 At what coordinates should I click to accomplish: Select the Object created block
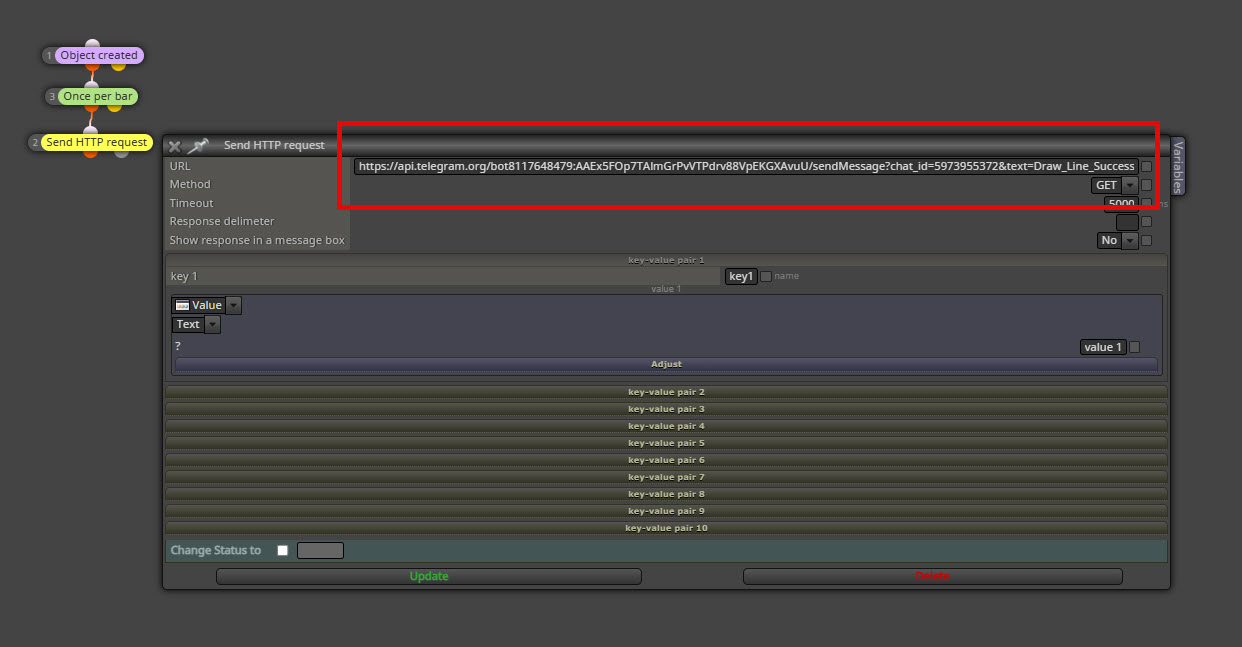point(99,56)
